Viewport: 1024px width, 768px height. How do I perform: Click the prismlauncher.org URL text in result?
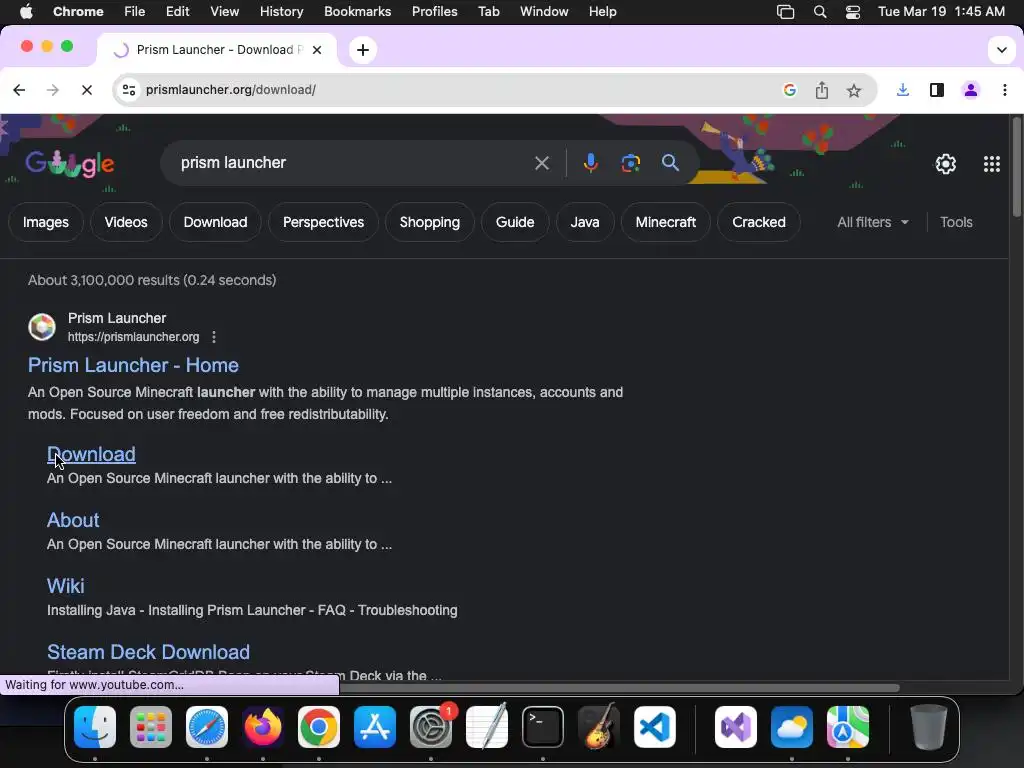point(133,337)
